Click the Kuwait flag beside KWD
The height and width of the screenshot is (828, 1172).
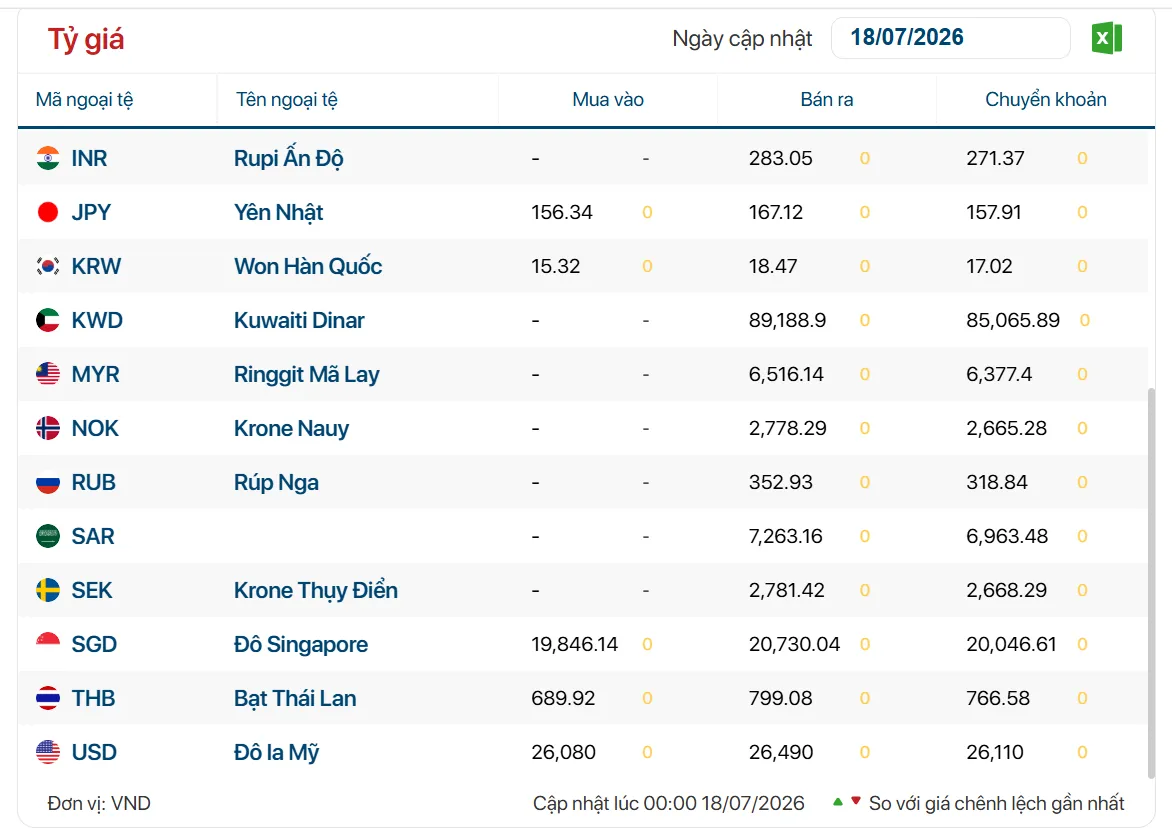[x=48, y=320]
